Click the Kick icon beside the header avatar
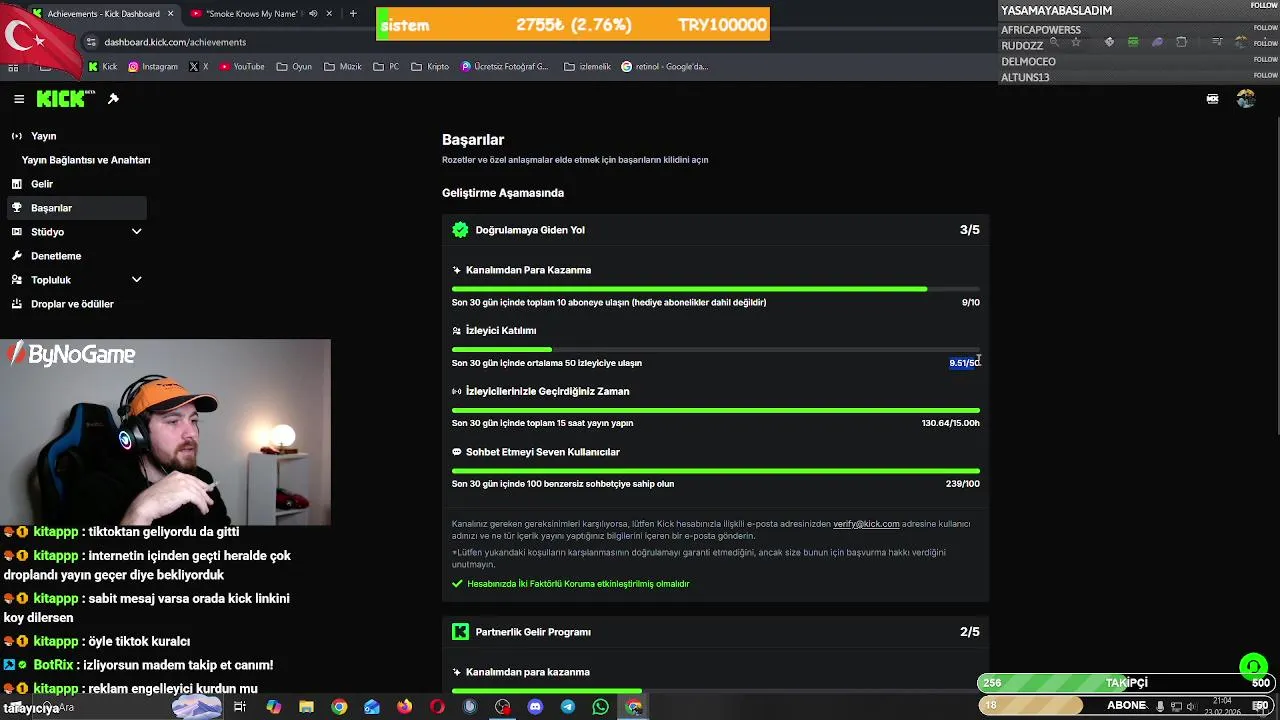1280x720 pixels. 1212,99
